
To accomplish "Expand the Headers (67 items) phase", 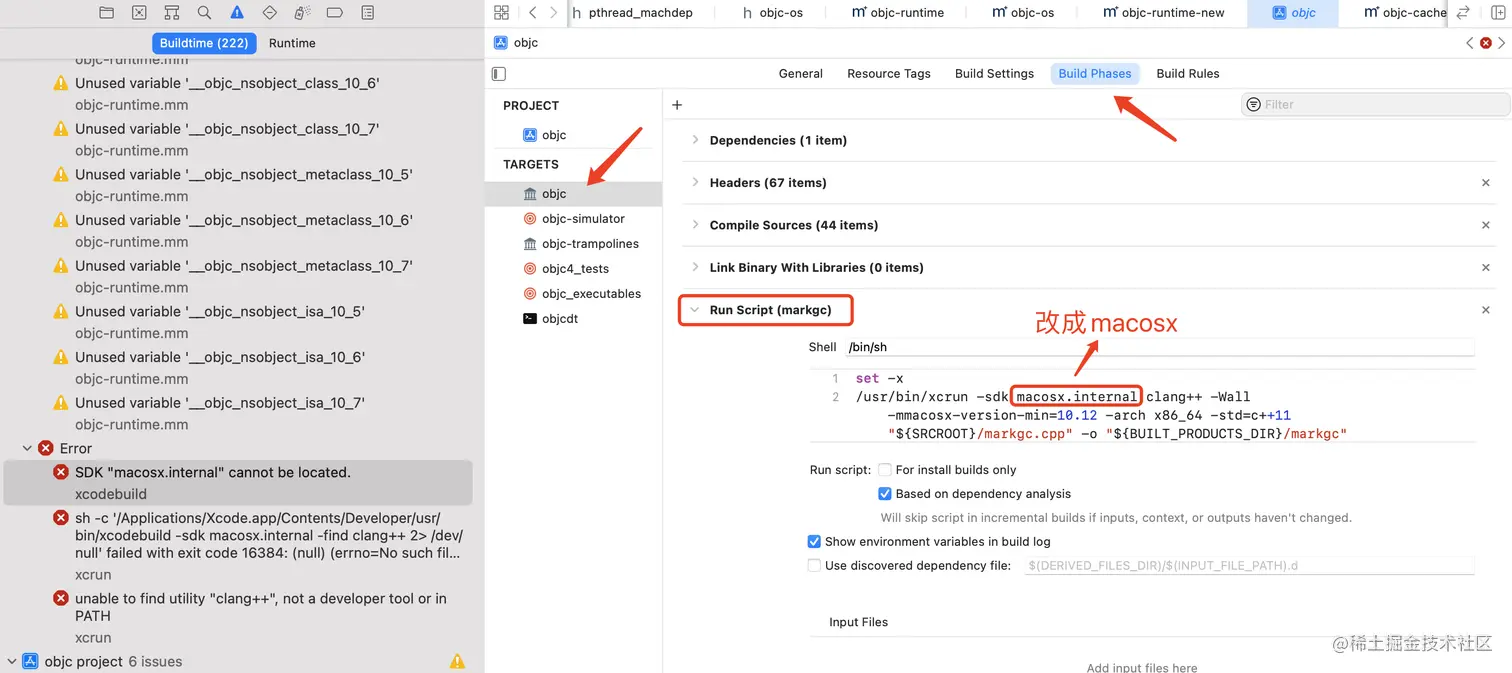I will [695, 182].
